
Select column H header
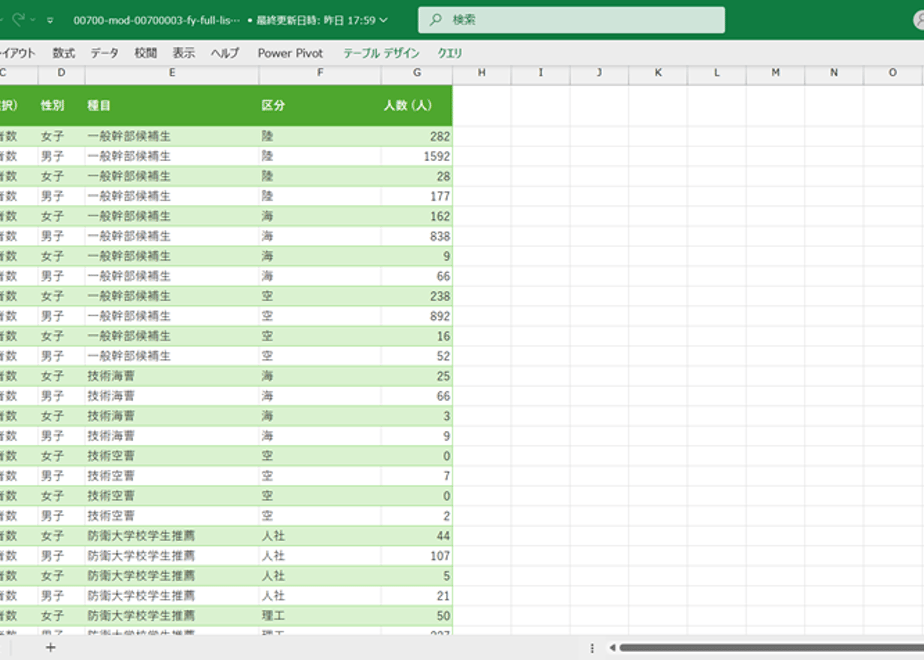click(x=481, y=72)
